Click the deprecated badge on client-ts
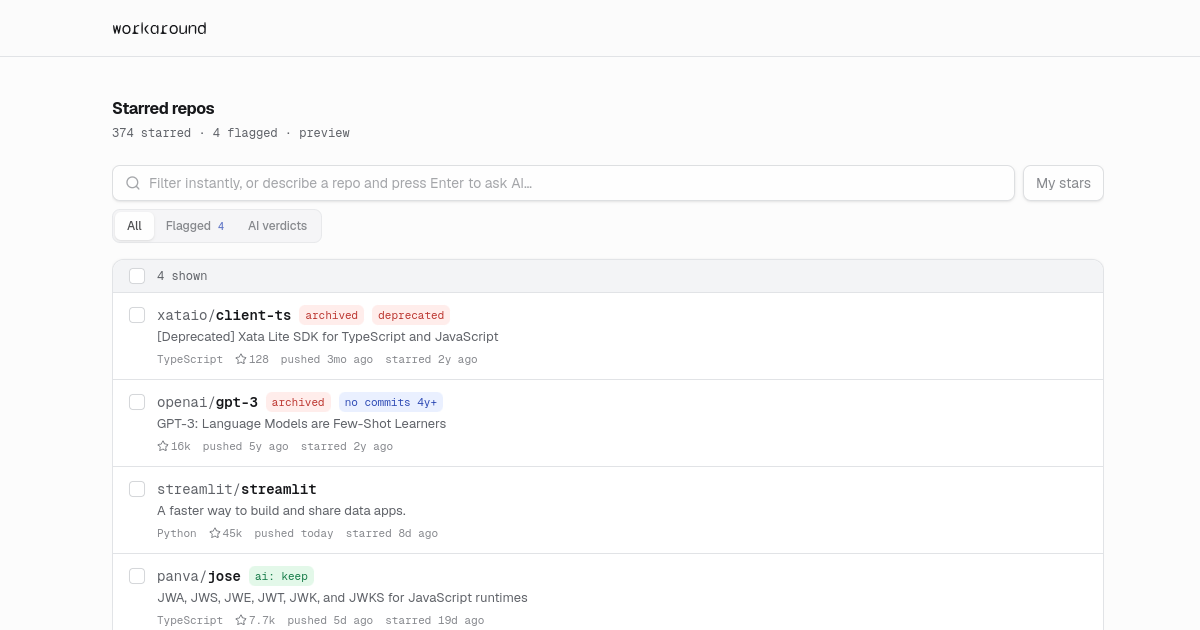This screenshot has width=1200, height=630. tap(411, 315)
